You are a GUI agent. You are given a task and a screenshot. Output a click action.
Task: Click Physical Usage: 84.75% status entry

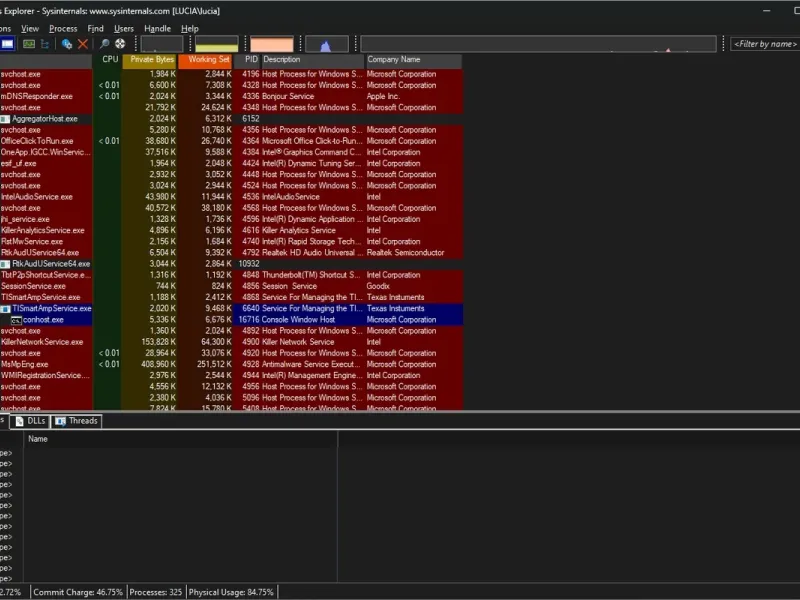[231, 593]
